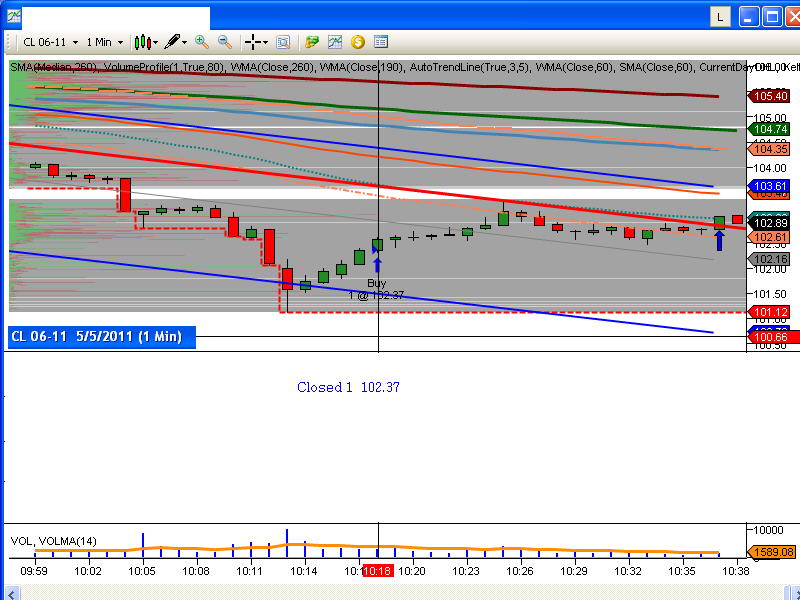The width and height of the screenshot is (800, 600).
Task: Click the horizontal scrollbar left arrow
Action: (x=11, y=593)
